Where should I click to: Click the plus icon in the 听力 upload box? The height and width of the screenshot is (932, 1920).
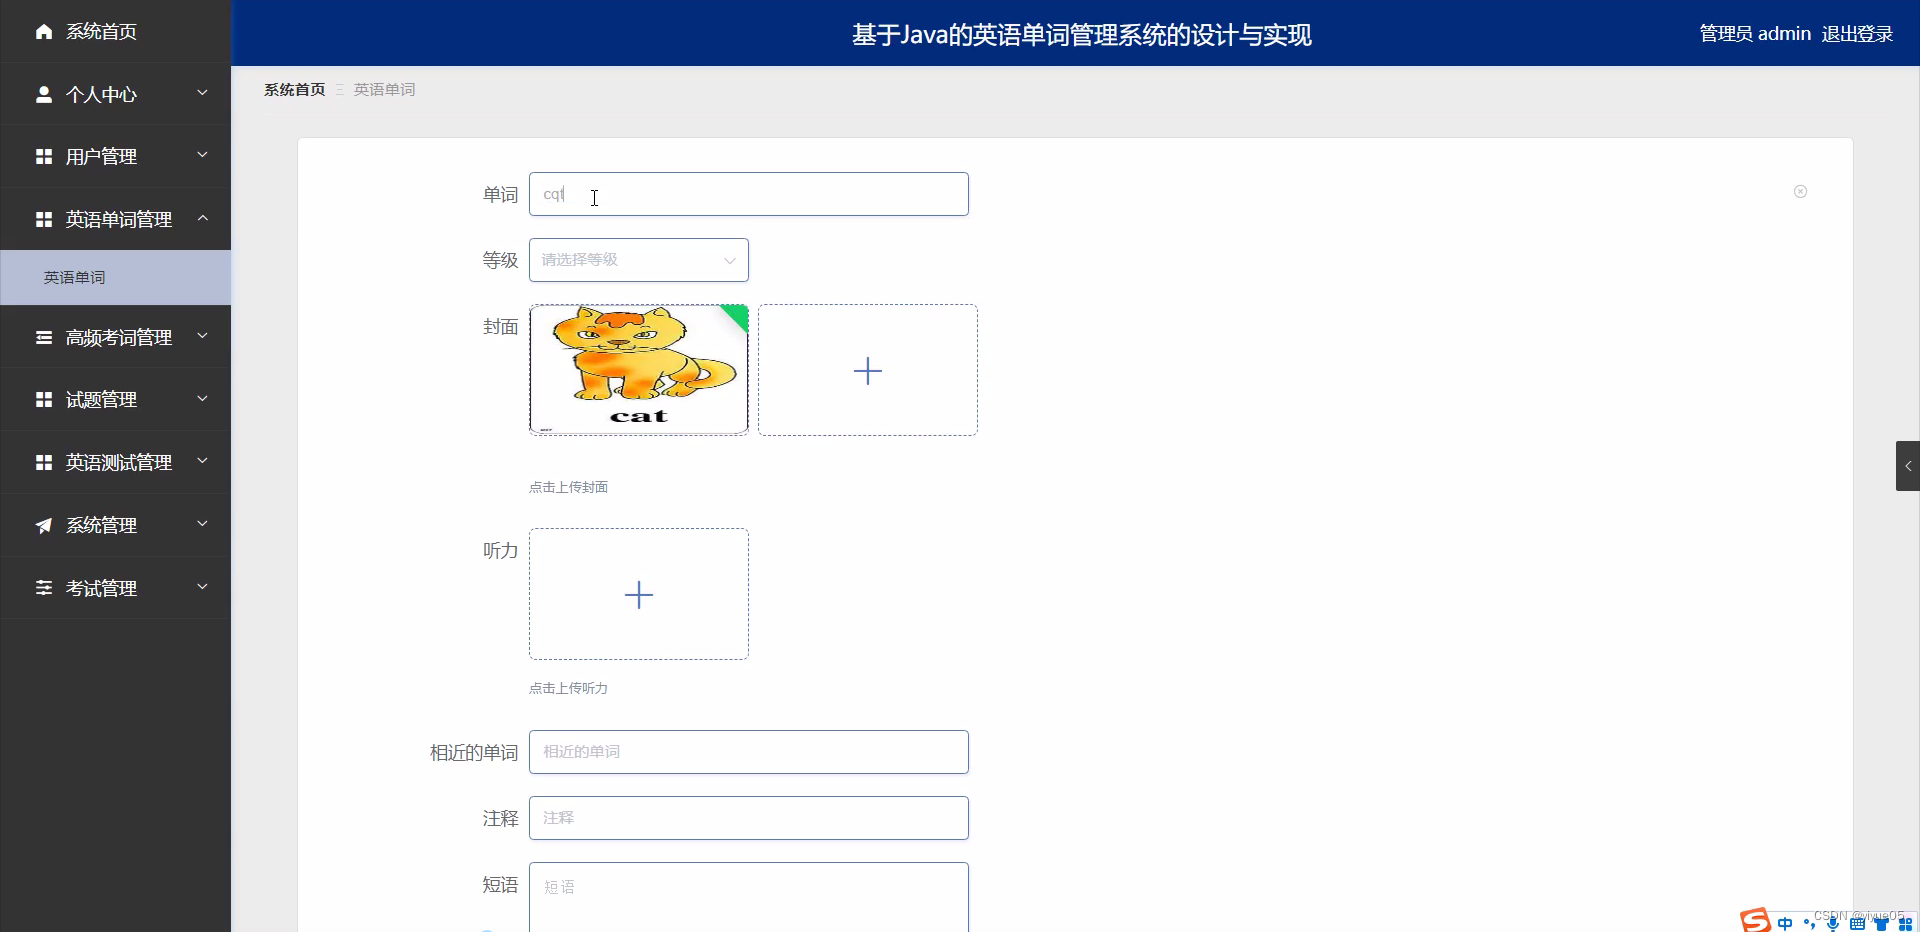[638, 594]
